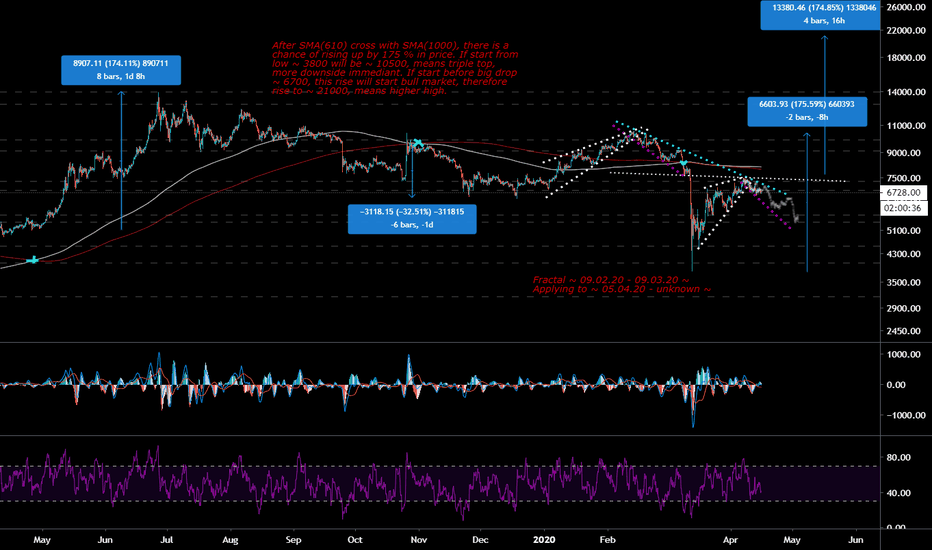Click the Apr label on time axis
932x550 pixels.
click(730, 540)
